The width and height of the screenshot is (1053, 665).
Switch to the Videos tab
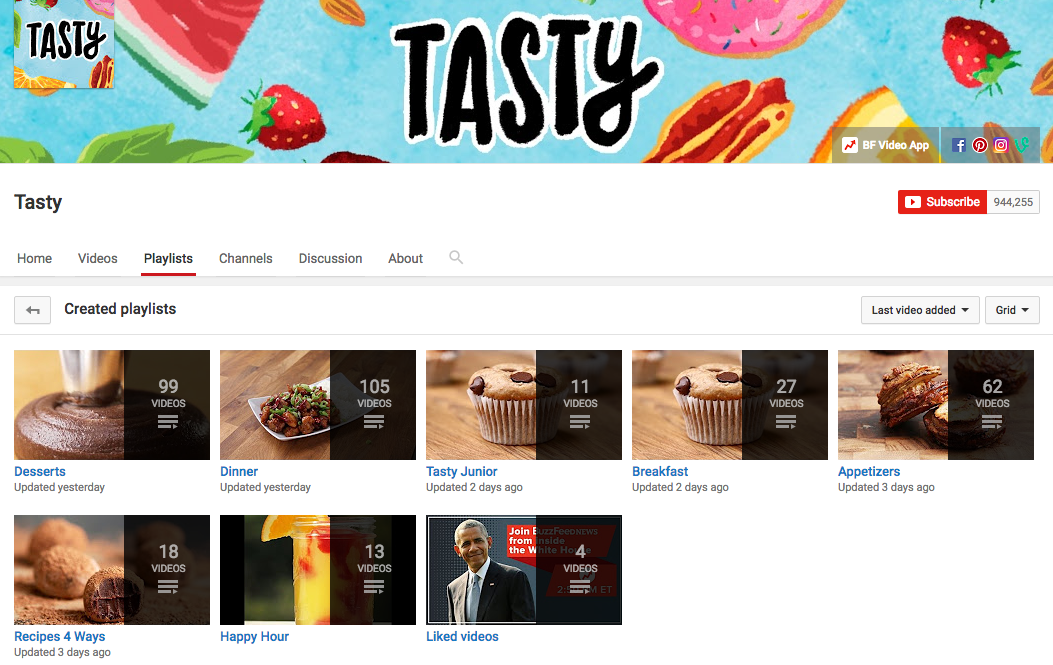pos(97,259)
